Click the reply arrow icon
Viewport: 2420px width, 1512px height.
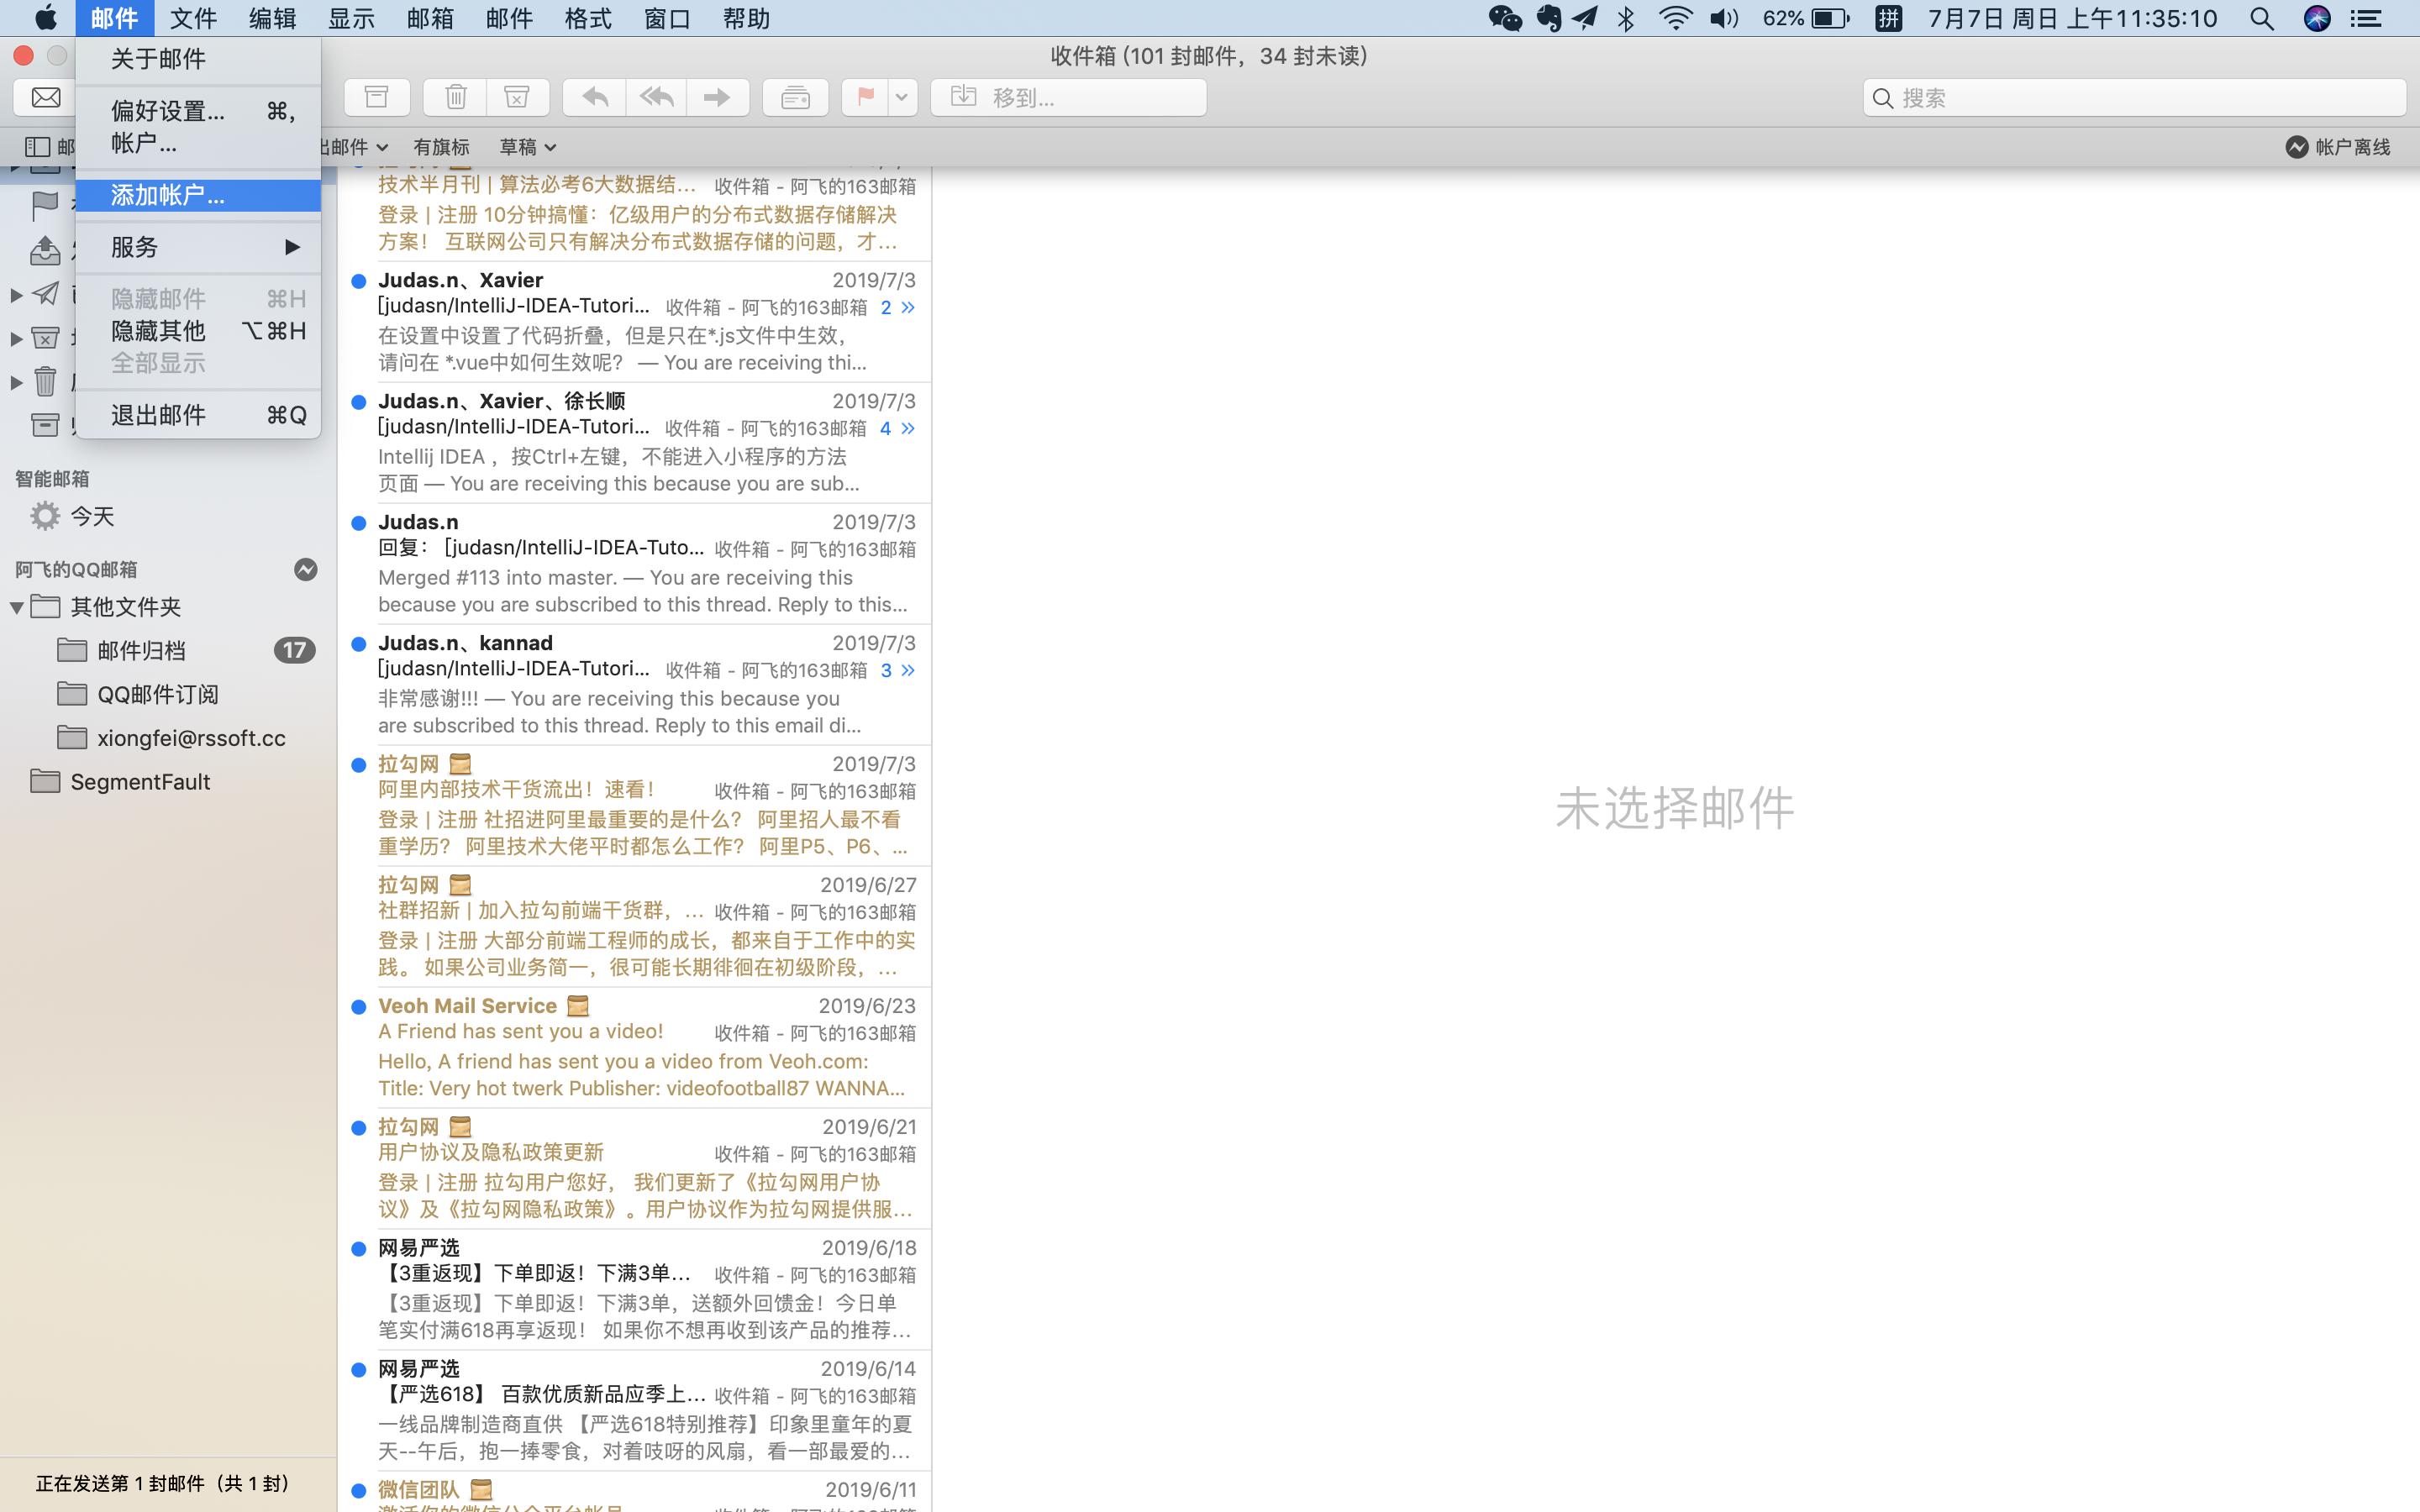click(592, 96)
